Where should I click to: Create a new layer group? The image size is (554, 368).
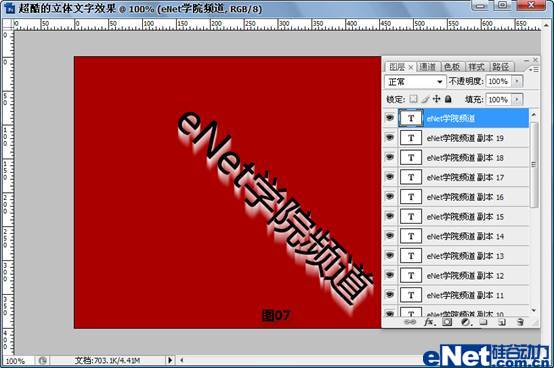pyautogui.click(x=483, y=322)
